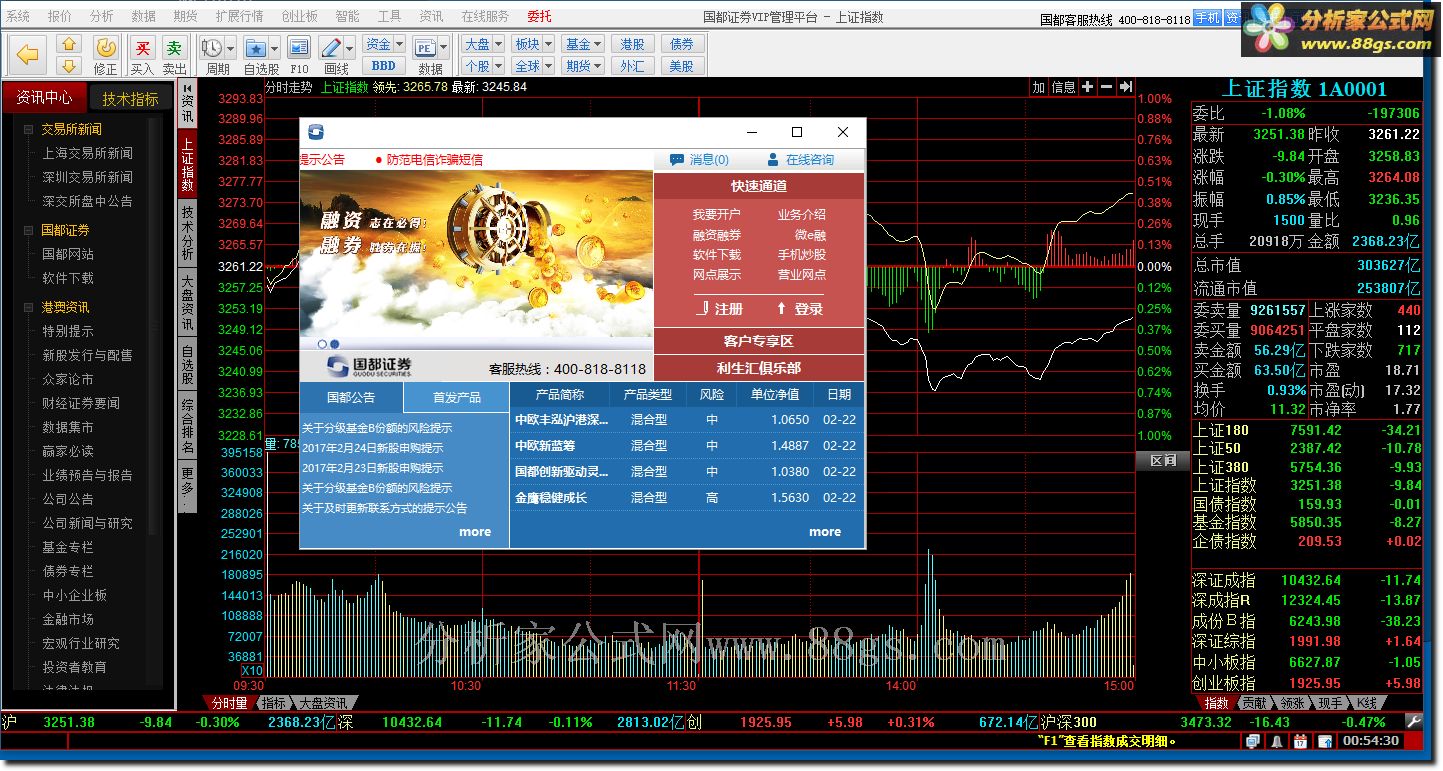Click the 买入 buy icon

click(143, 48)
